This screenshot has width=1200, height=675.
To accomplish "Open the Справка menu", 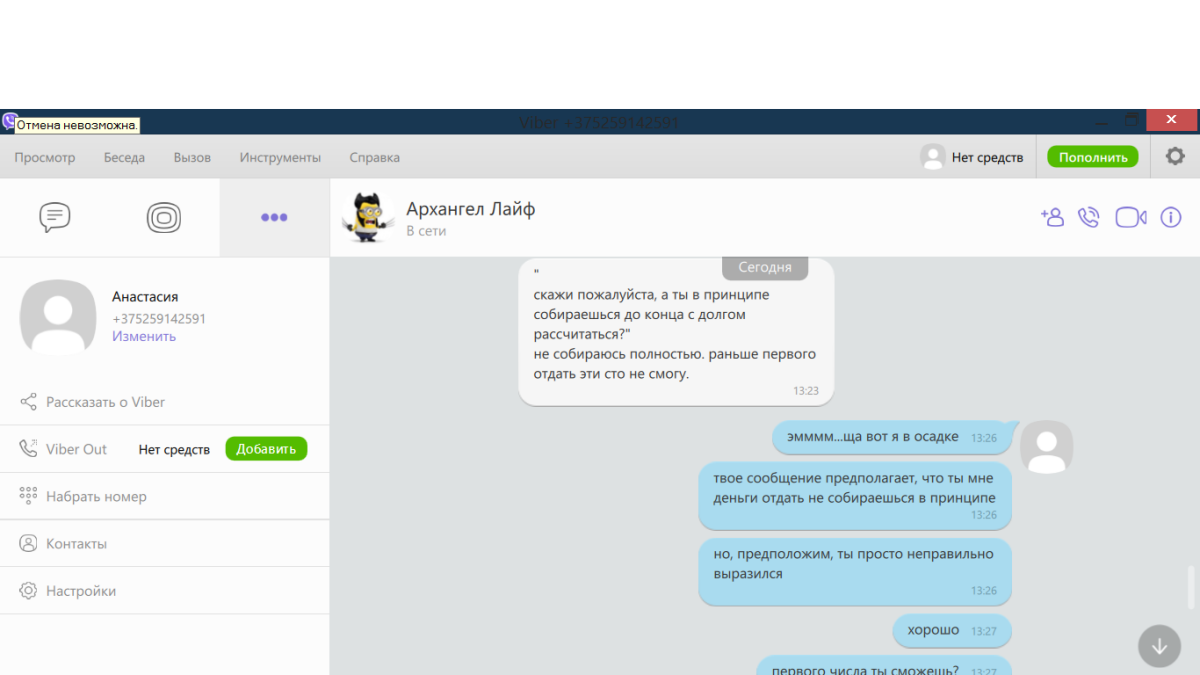I will pos(374,157).
